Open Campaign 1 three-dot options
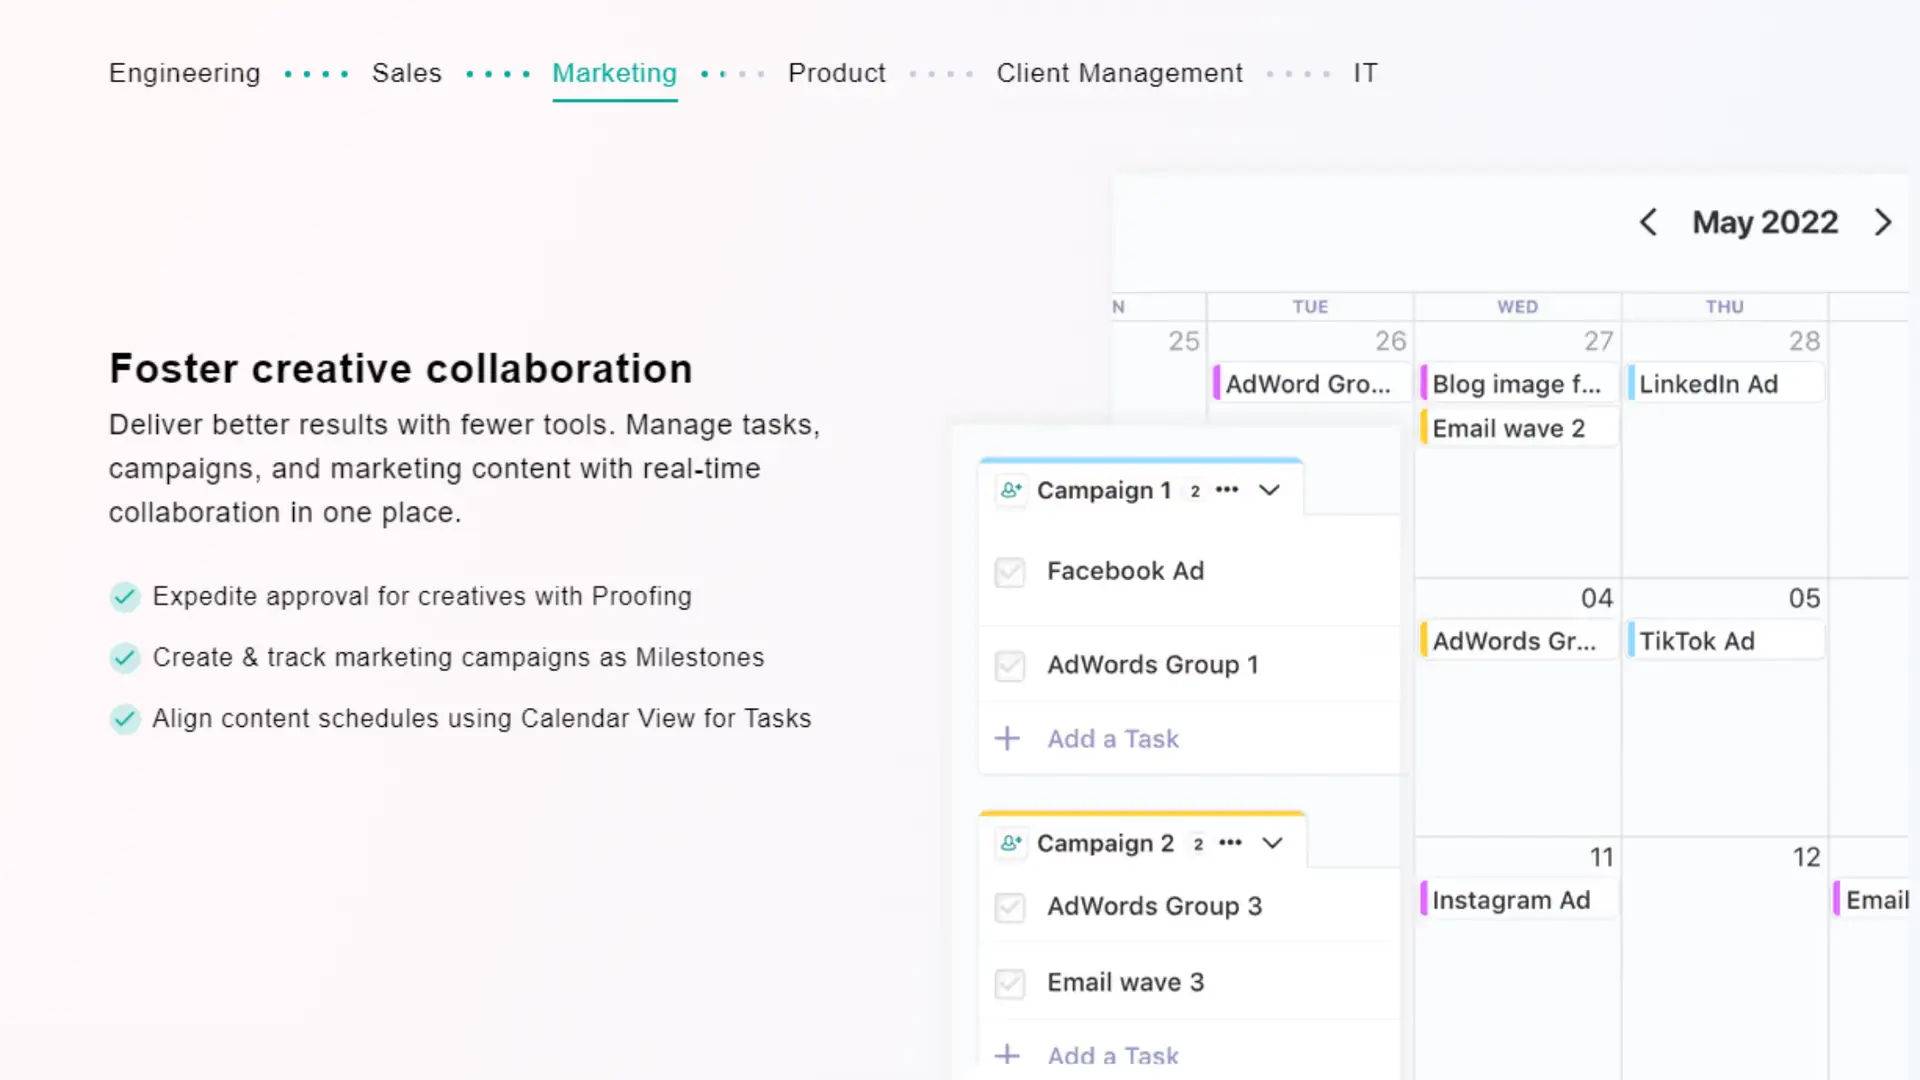This screenshot has width=1920, height=1080. click(x=1227, y=490)
